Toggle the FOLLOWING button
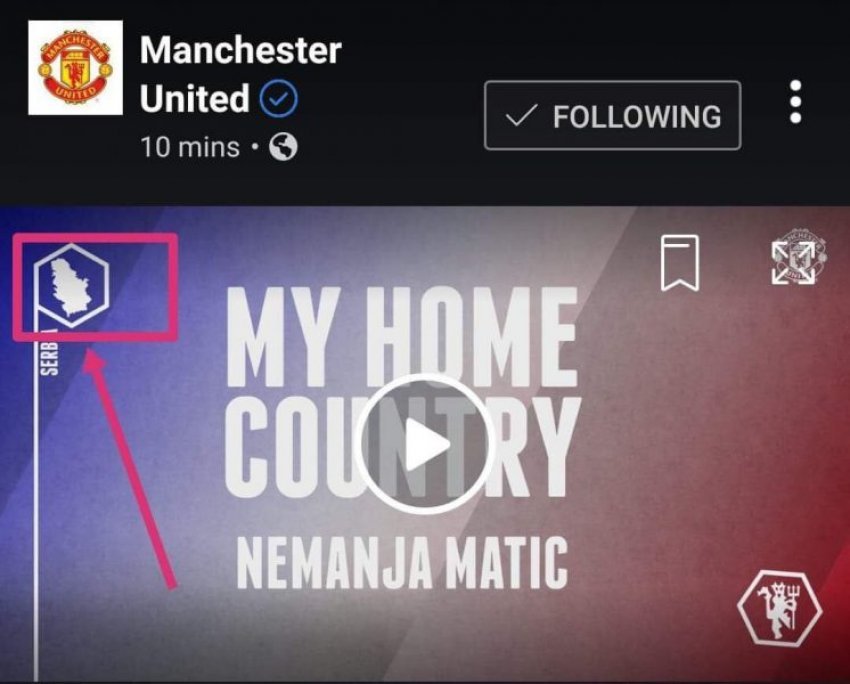This screenshot has height=684, width=850. [613, 115]
